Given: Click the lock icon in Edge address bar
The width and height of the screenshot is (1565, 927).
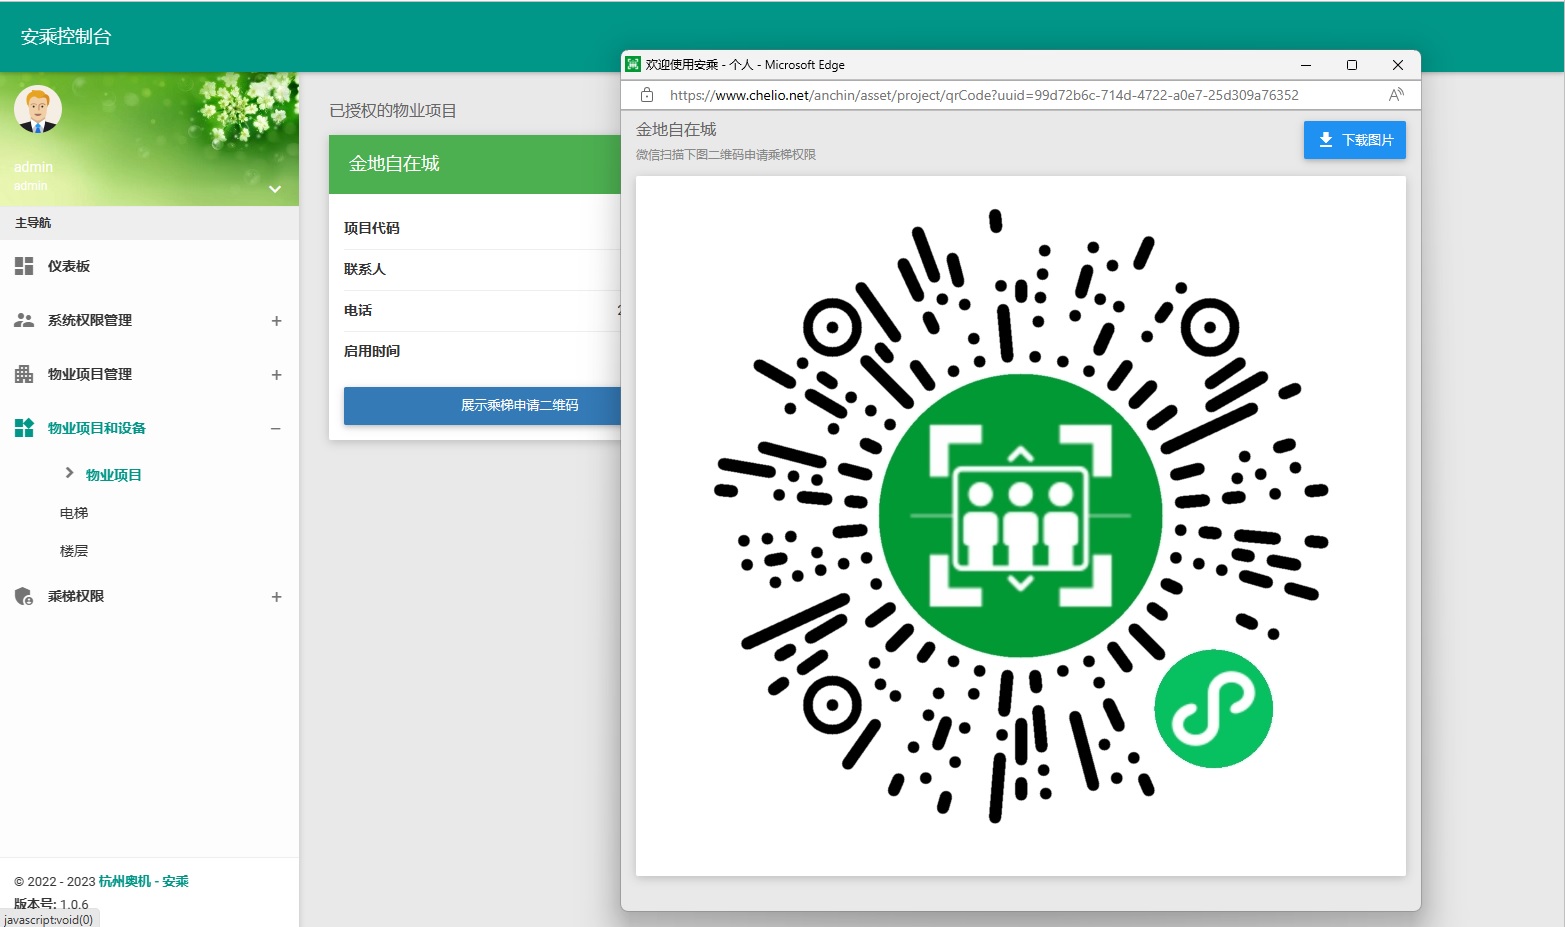Looking at the screenshot, I should click(x=647, y=95).
